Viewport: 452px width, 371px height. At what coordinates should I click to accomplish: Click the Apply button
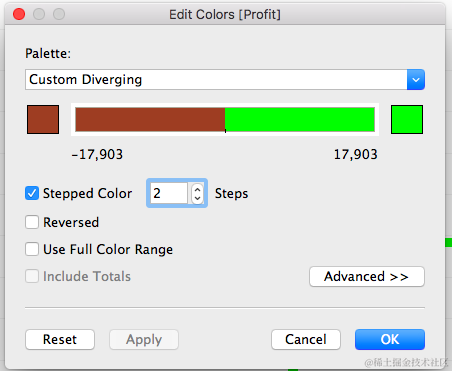pyautogui.click(x=144, y=339)
